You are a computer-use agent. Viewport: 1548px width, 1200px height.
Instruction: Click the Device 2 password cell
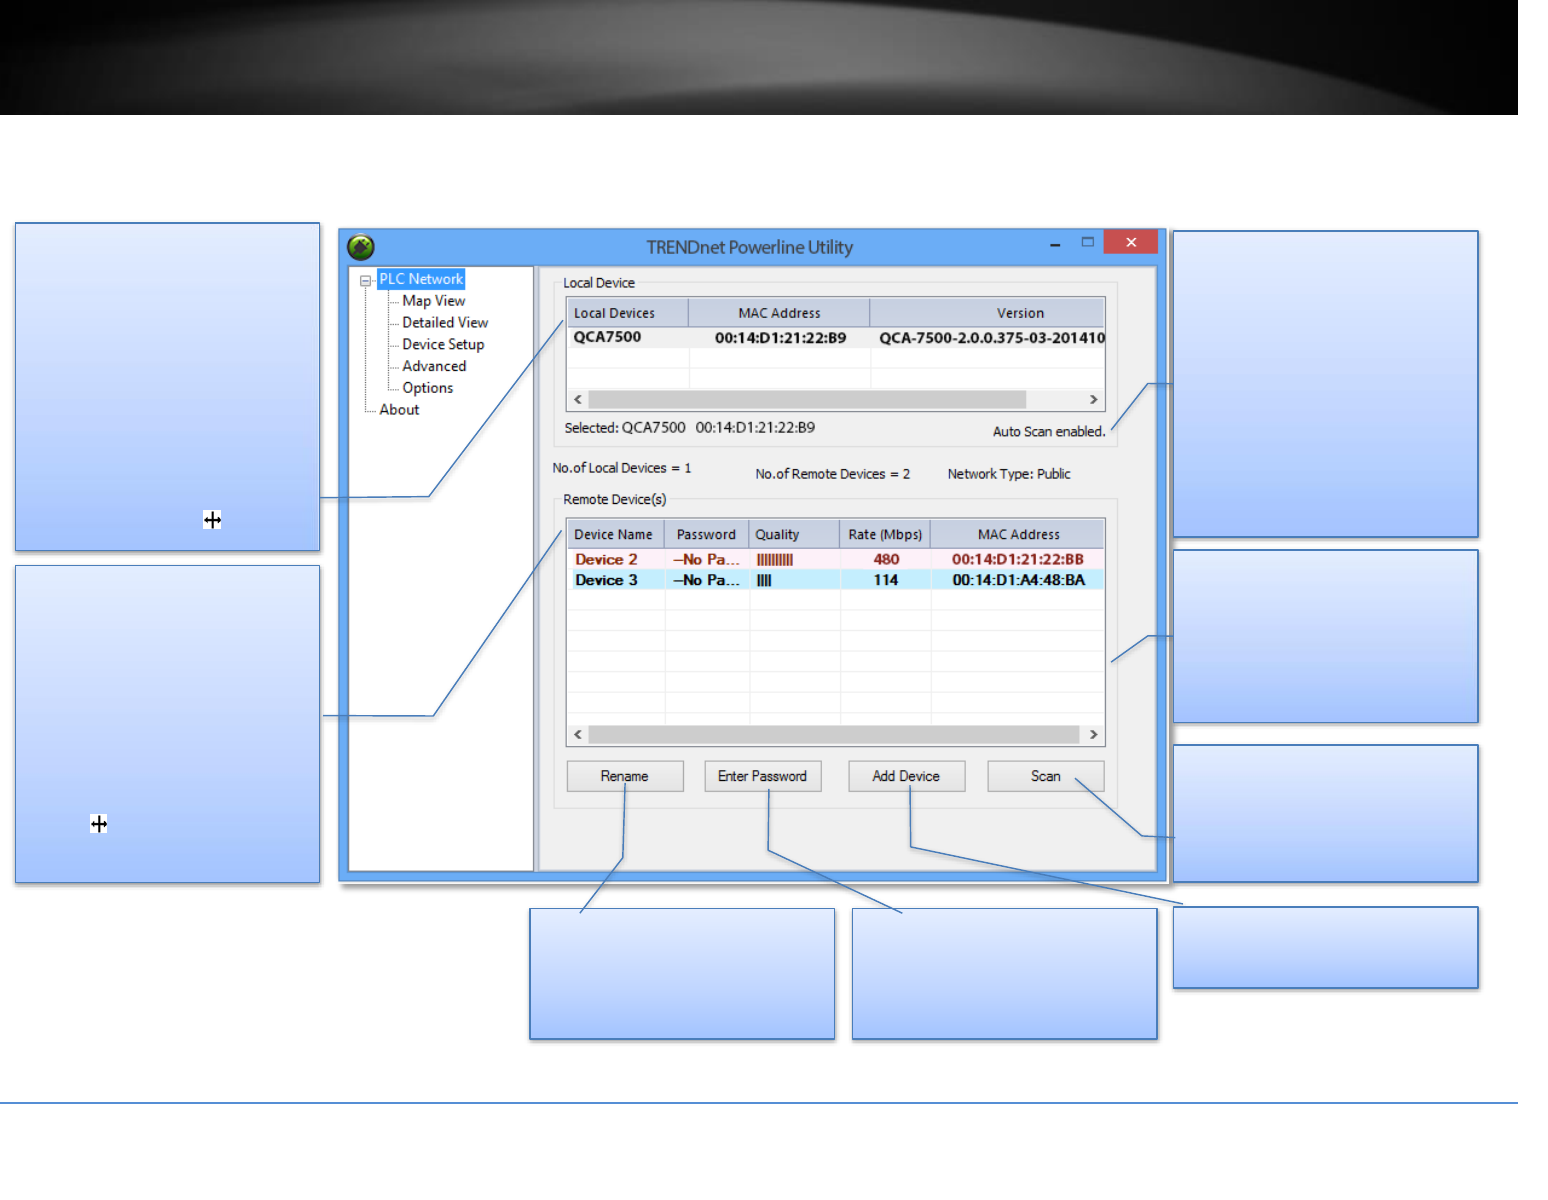706,560
